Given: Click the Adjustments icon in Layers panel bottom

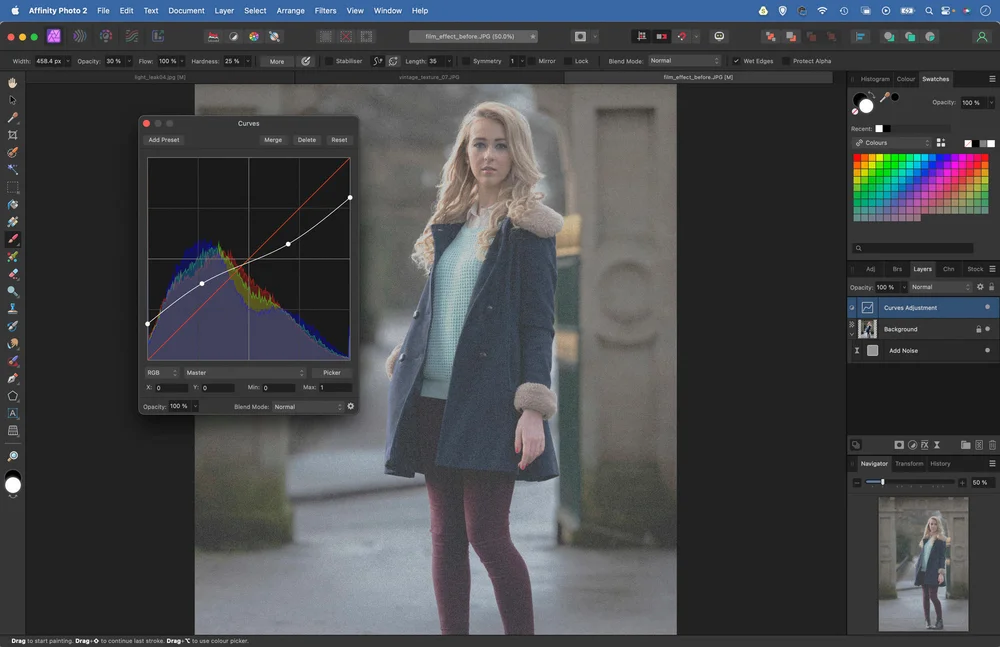Looking at the screenshot, I should coord(912,445).
